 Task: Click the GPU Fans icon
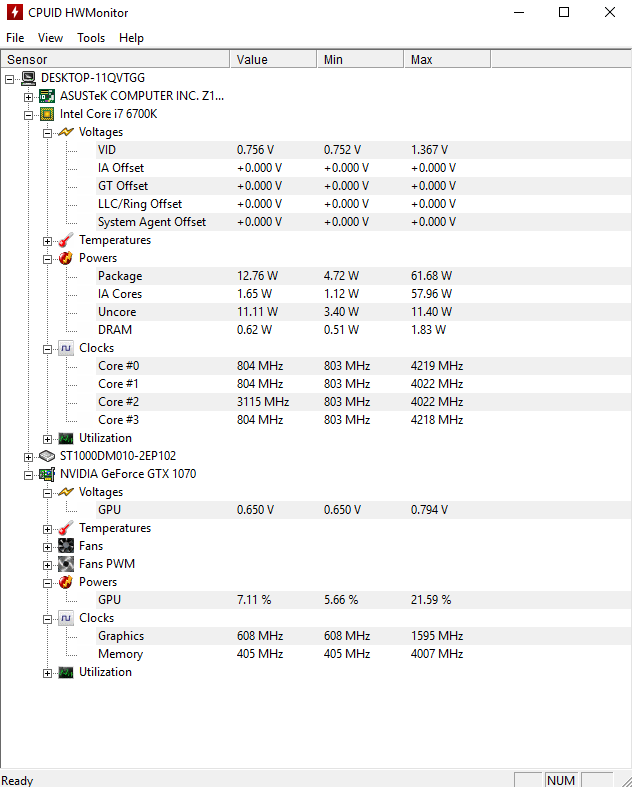click(66, 546)
